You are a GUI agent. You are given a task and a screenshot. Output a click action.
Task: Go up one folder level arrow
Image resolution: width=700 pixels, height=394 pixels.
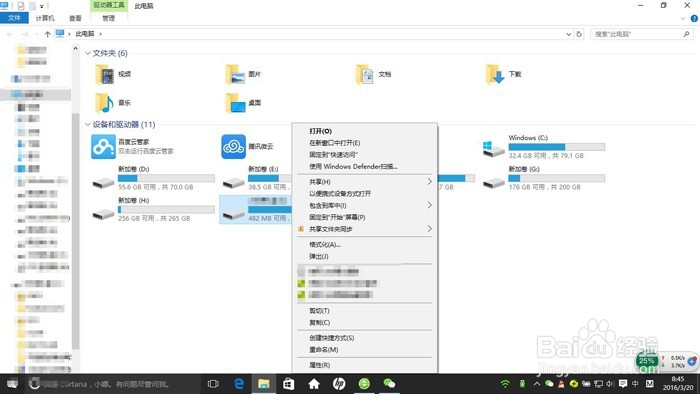pyautogui.click(x=47, y=34)
